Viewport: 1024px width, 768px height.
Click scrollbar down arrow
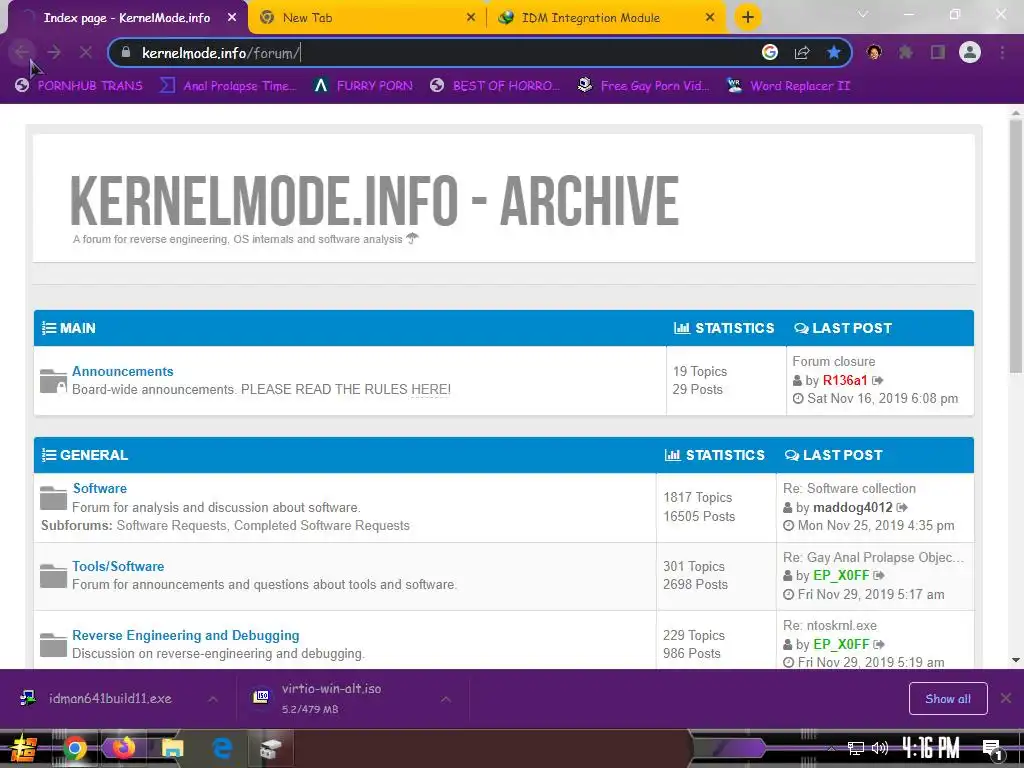[x=1015, y=660]
